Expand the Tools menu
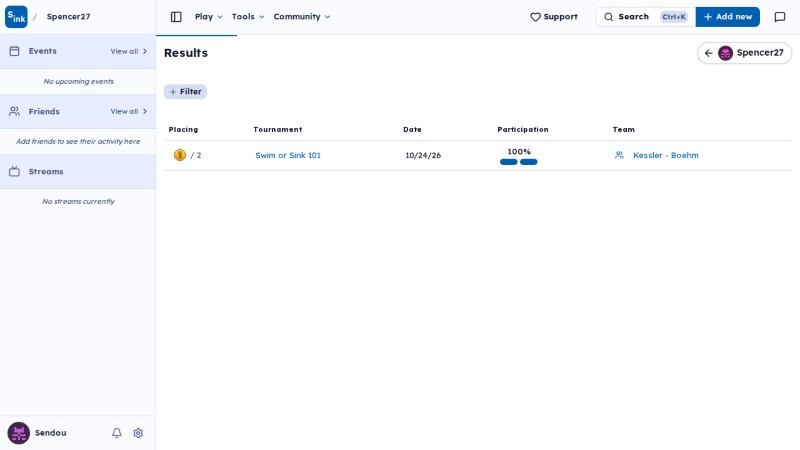Image resolution: width=800 pixels, height=450 pixels. coord(248,17)
